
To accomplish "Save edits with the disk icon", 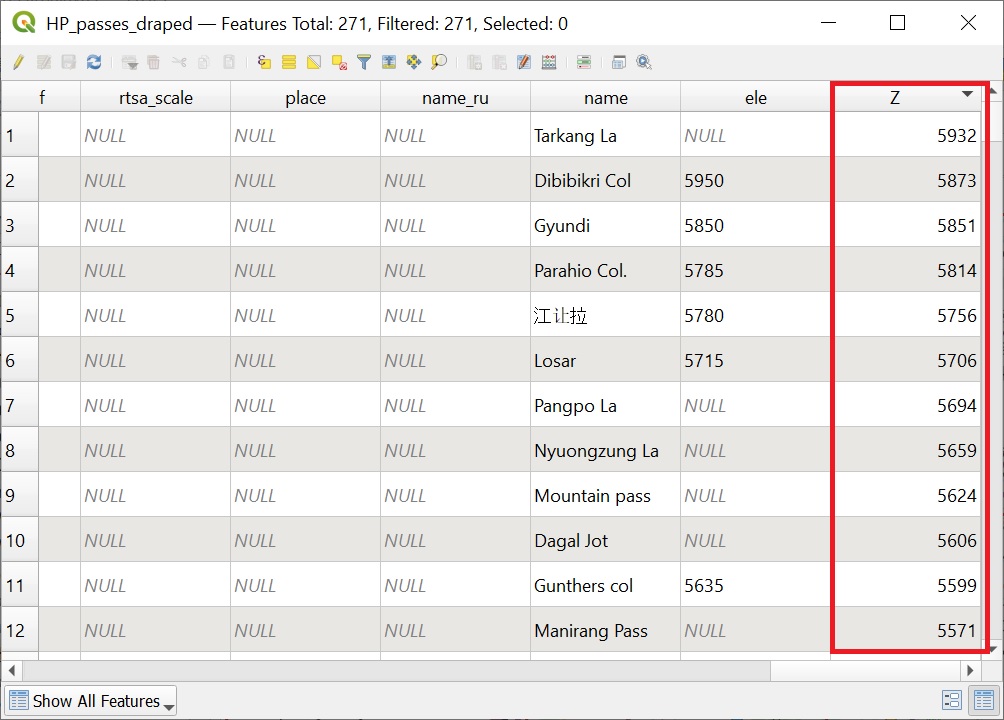I will pyautogui.click(x=69, y=62).
